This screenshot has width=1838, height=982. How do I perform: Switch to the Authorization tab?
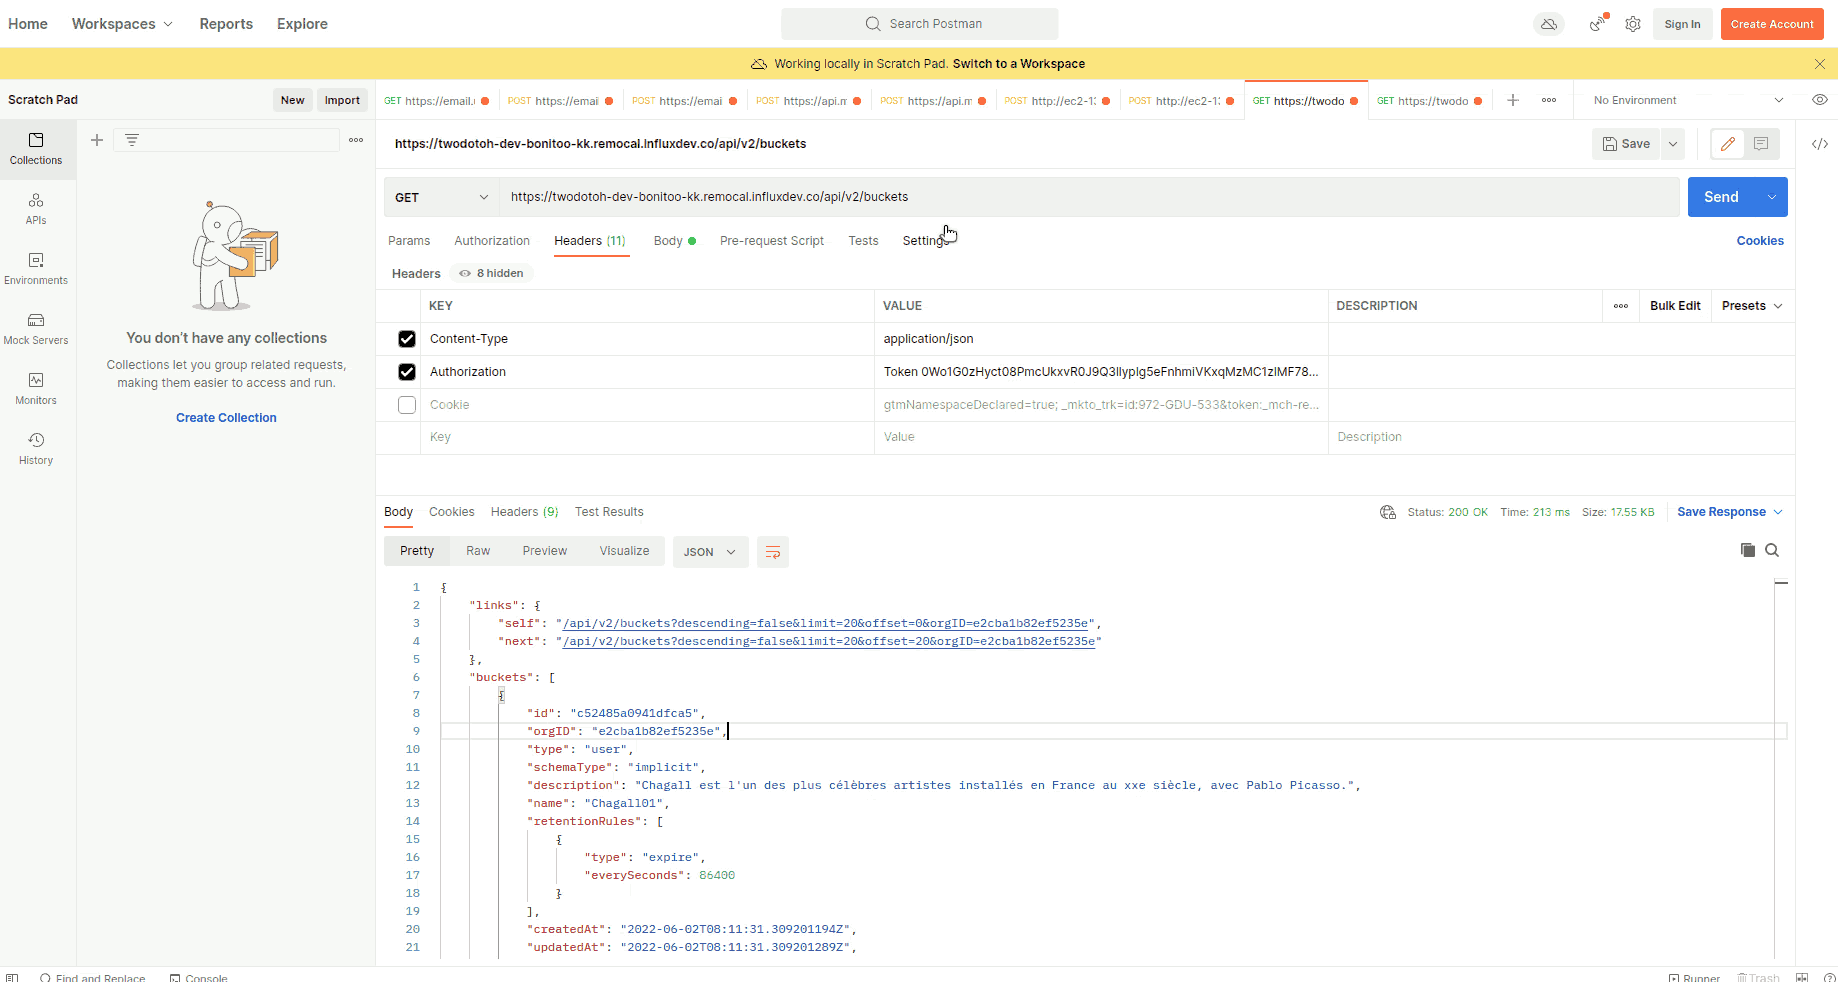coord(492,241)
